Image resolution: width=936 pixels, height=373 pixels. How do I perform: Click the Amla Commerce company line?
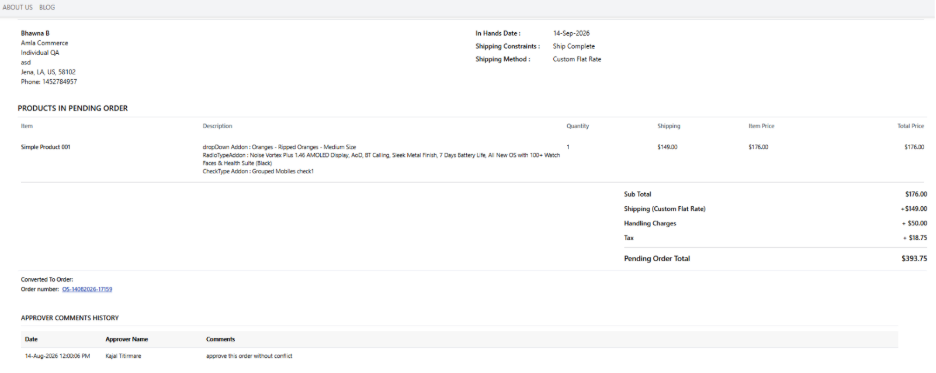[45, 43]
